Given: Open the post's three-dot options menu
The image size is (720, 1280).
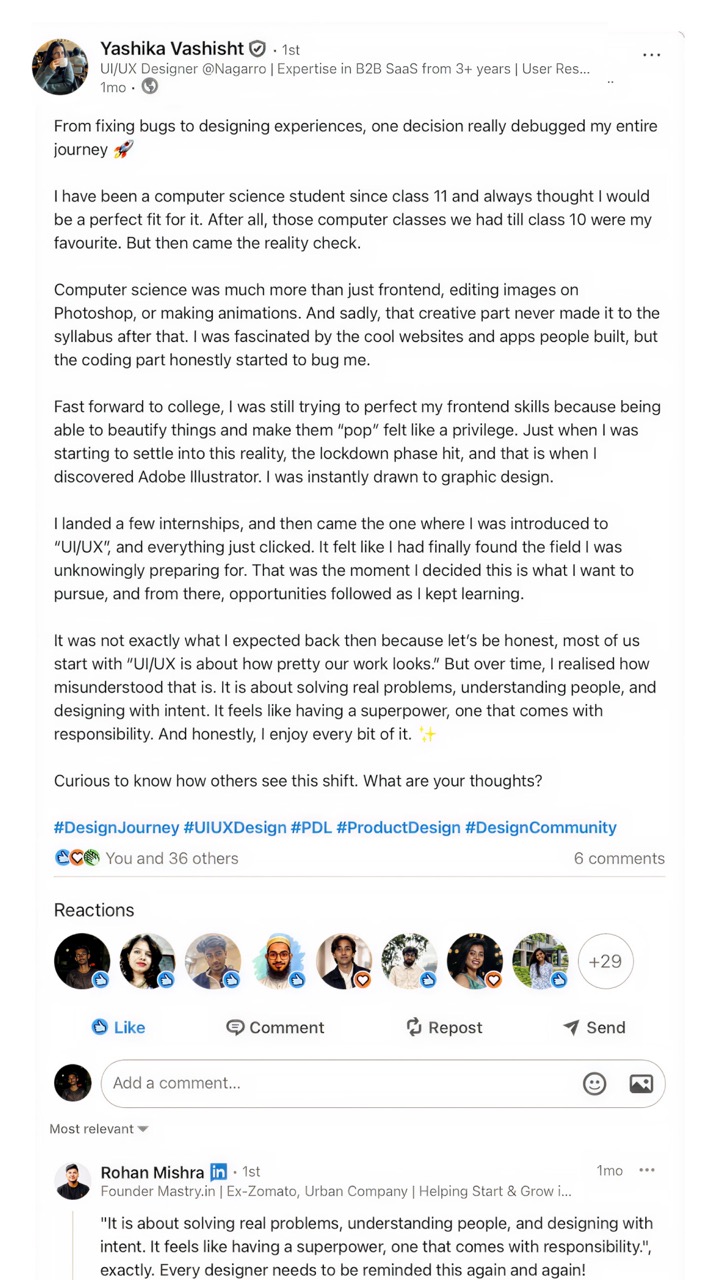Looking at the screenshot, I should click(651, 55).
